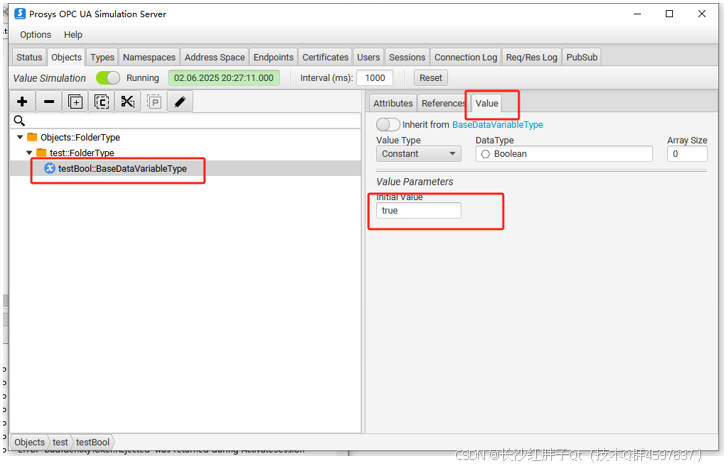Click the Reset button
This screenshot has height=468, width=728.
pyautogui.click(x=431, y=78)
